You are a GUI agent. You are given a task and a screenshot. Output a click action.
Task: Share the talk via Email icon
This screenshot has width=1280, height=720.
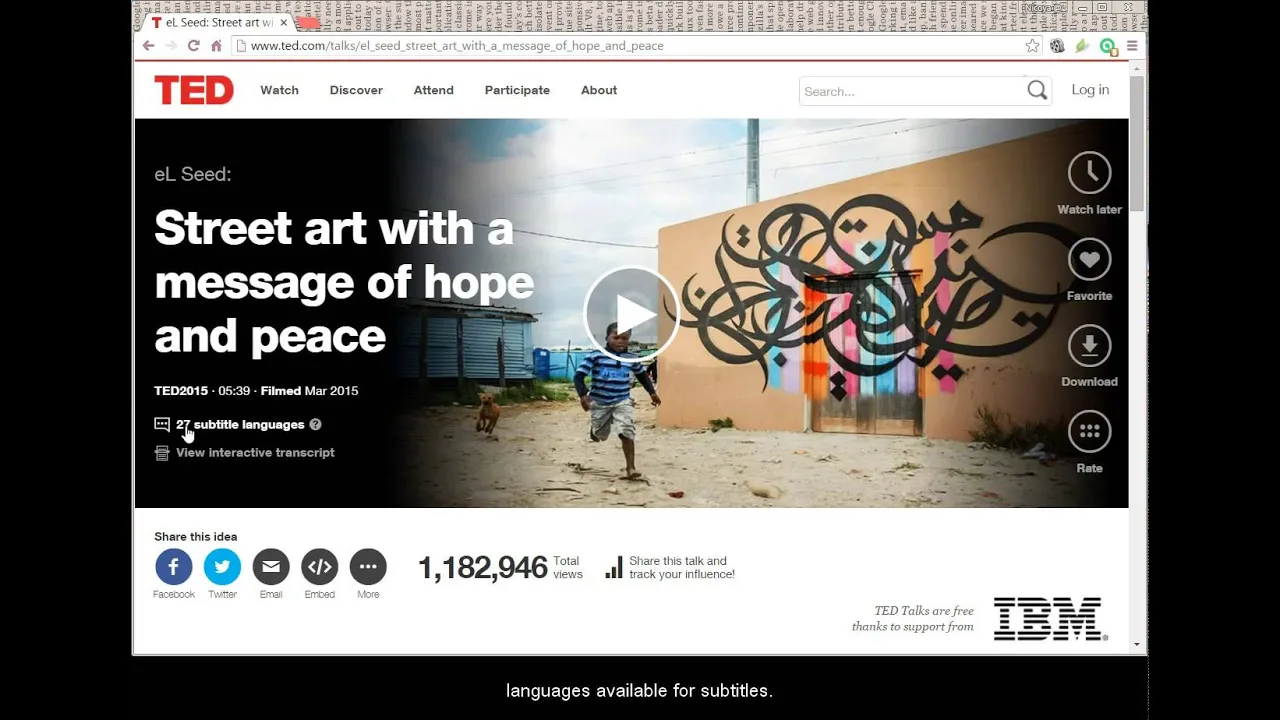tap(271, 567)
